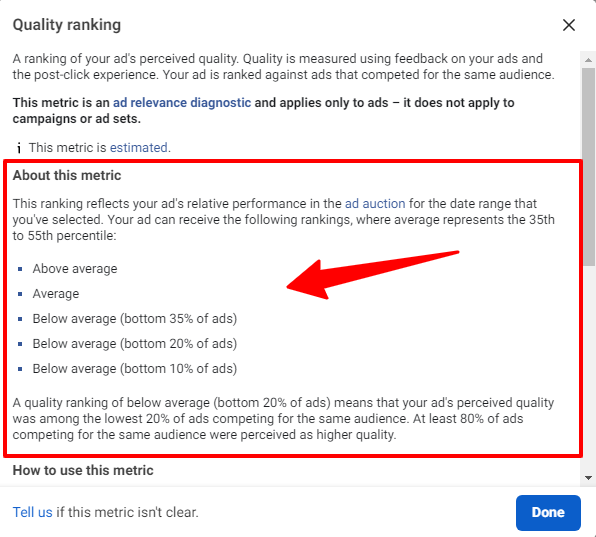
Task: Click the bullet marker beside 'Average'
Action: tap(20, 294)
